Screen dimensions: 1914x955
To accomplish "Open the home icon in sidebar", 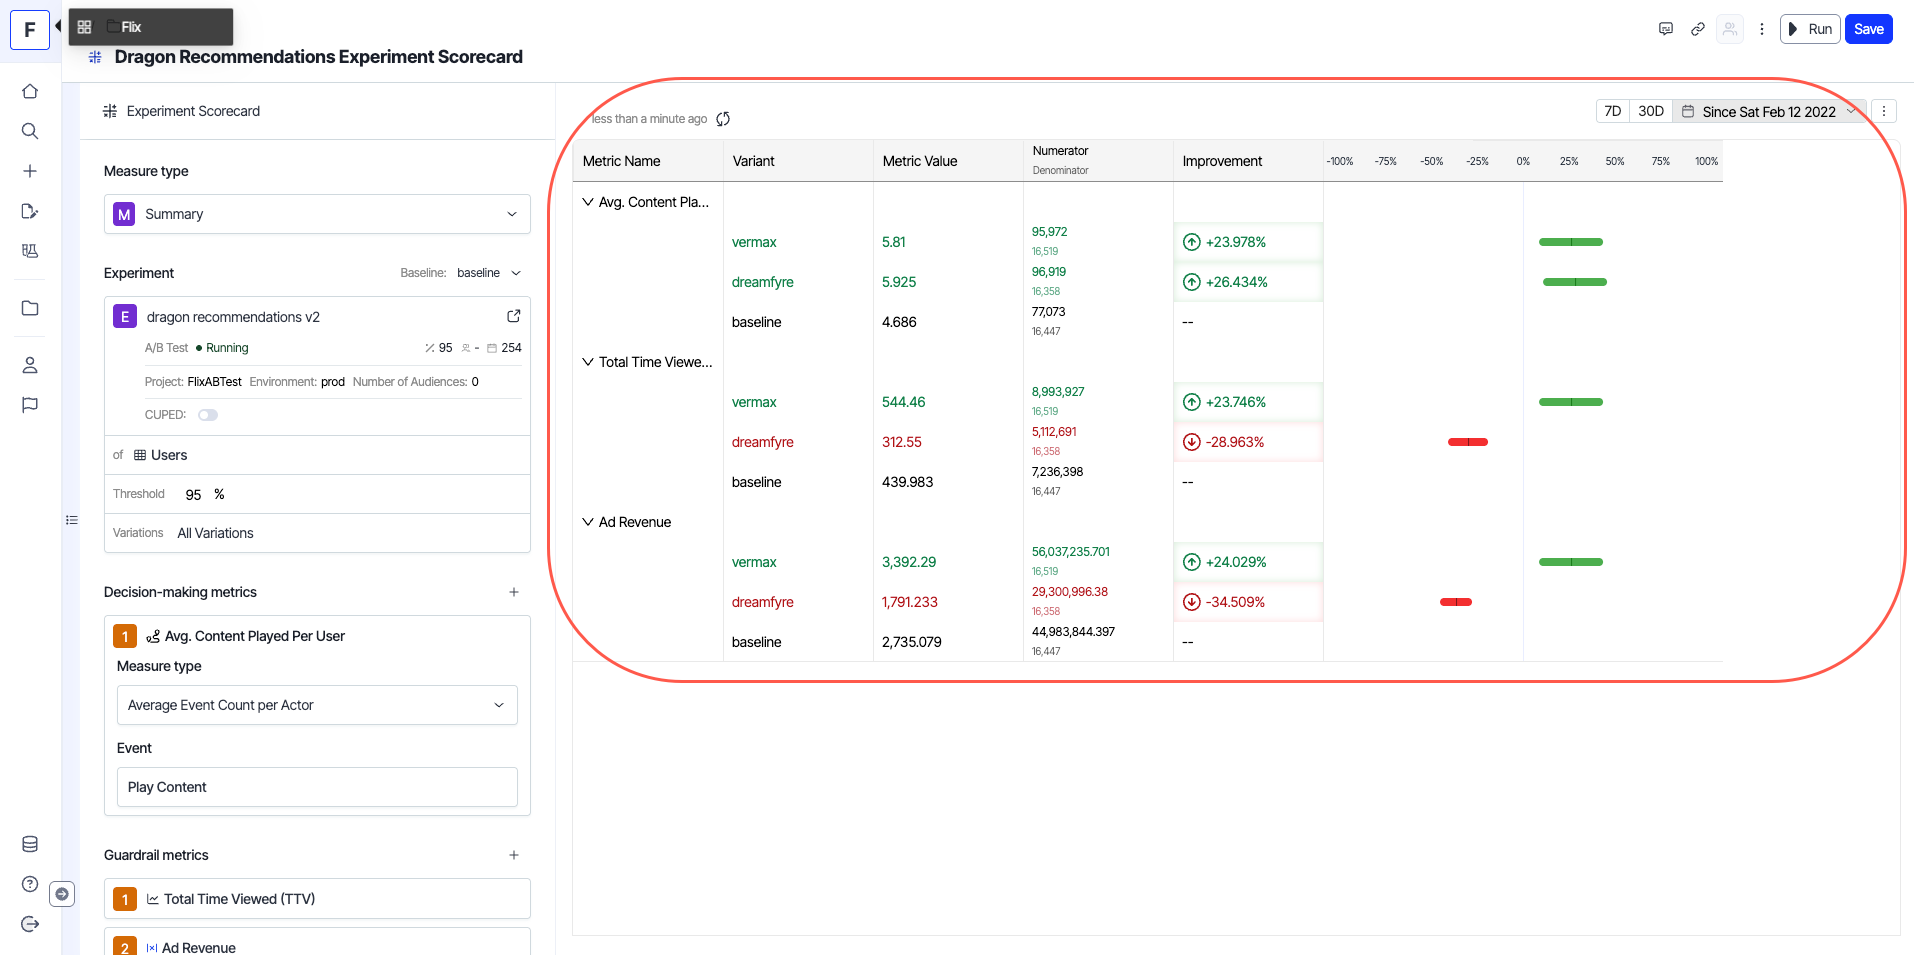I will point(30,91).
